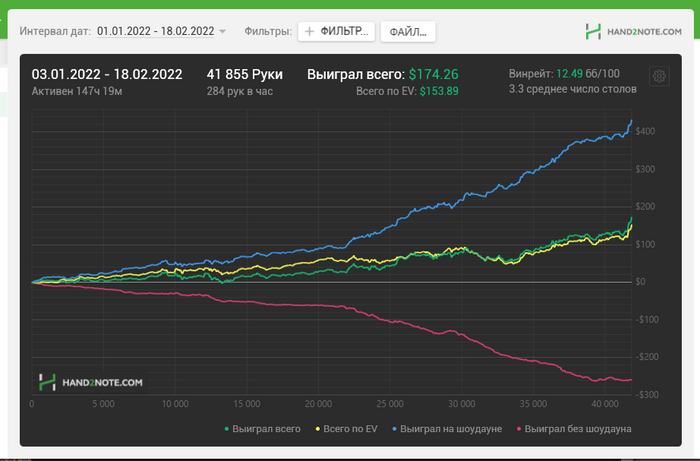Toggle the Всего по EV legend series
Image resolution: width=700 pixels, height=461 pixels.
click(346, 429)
